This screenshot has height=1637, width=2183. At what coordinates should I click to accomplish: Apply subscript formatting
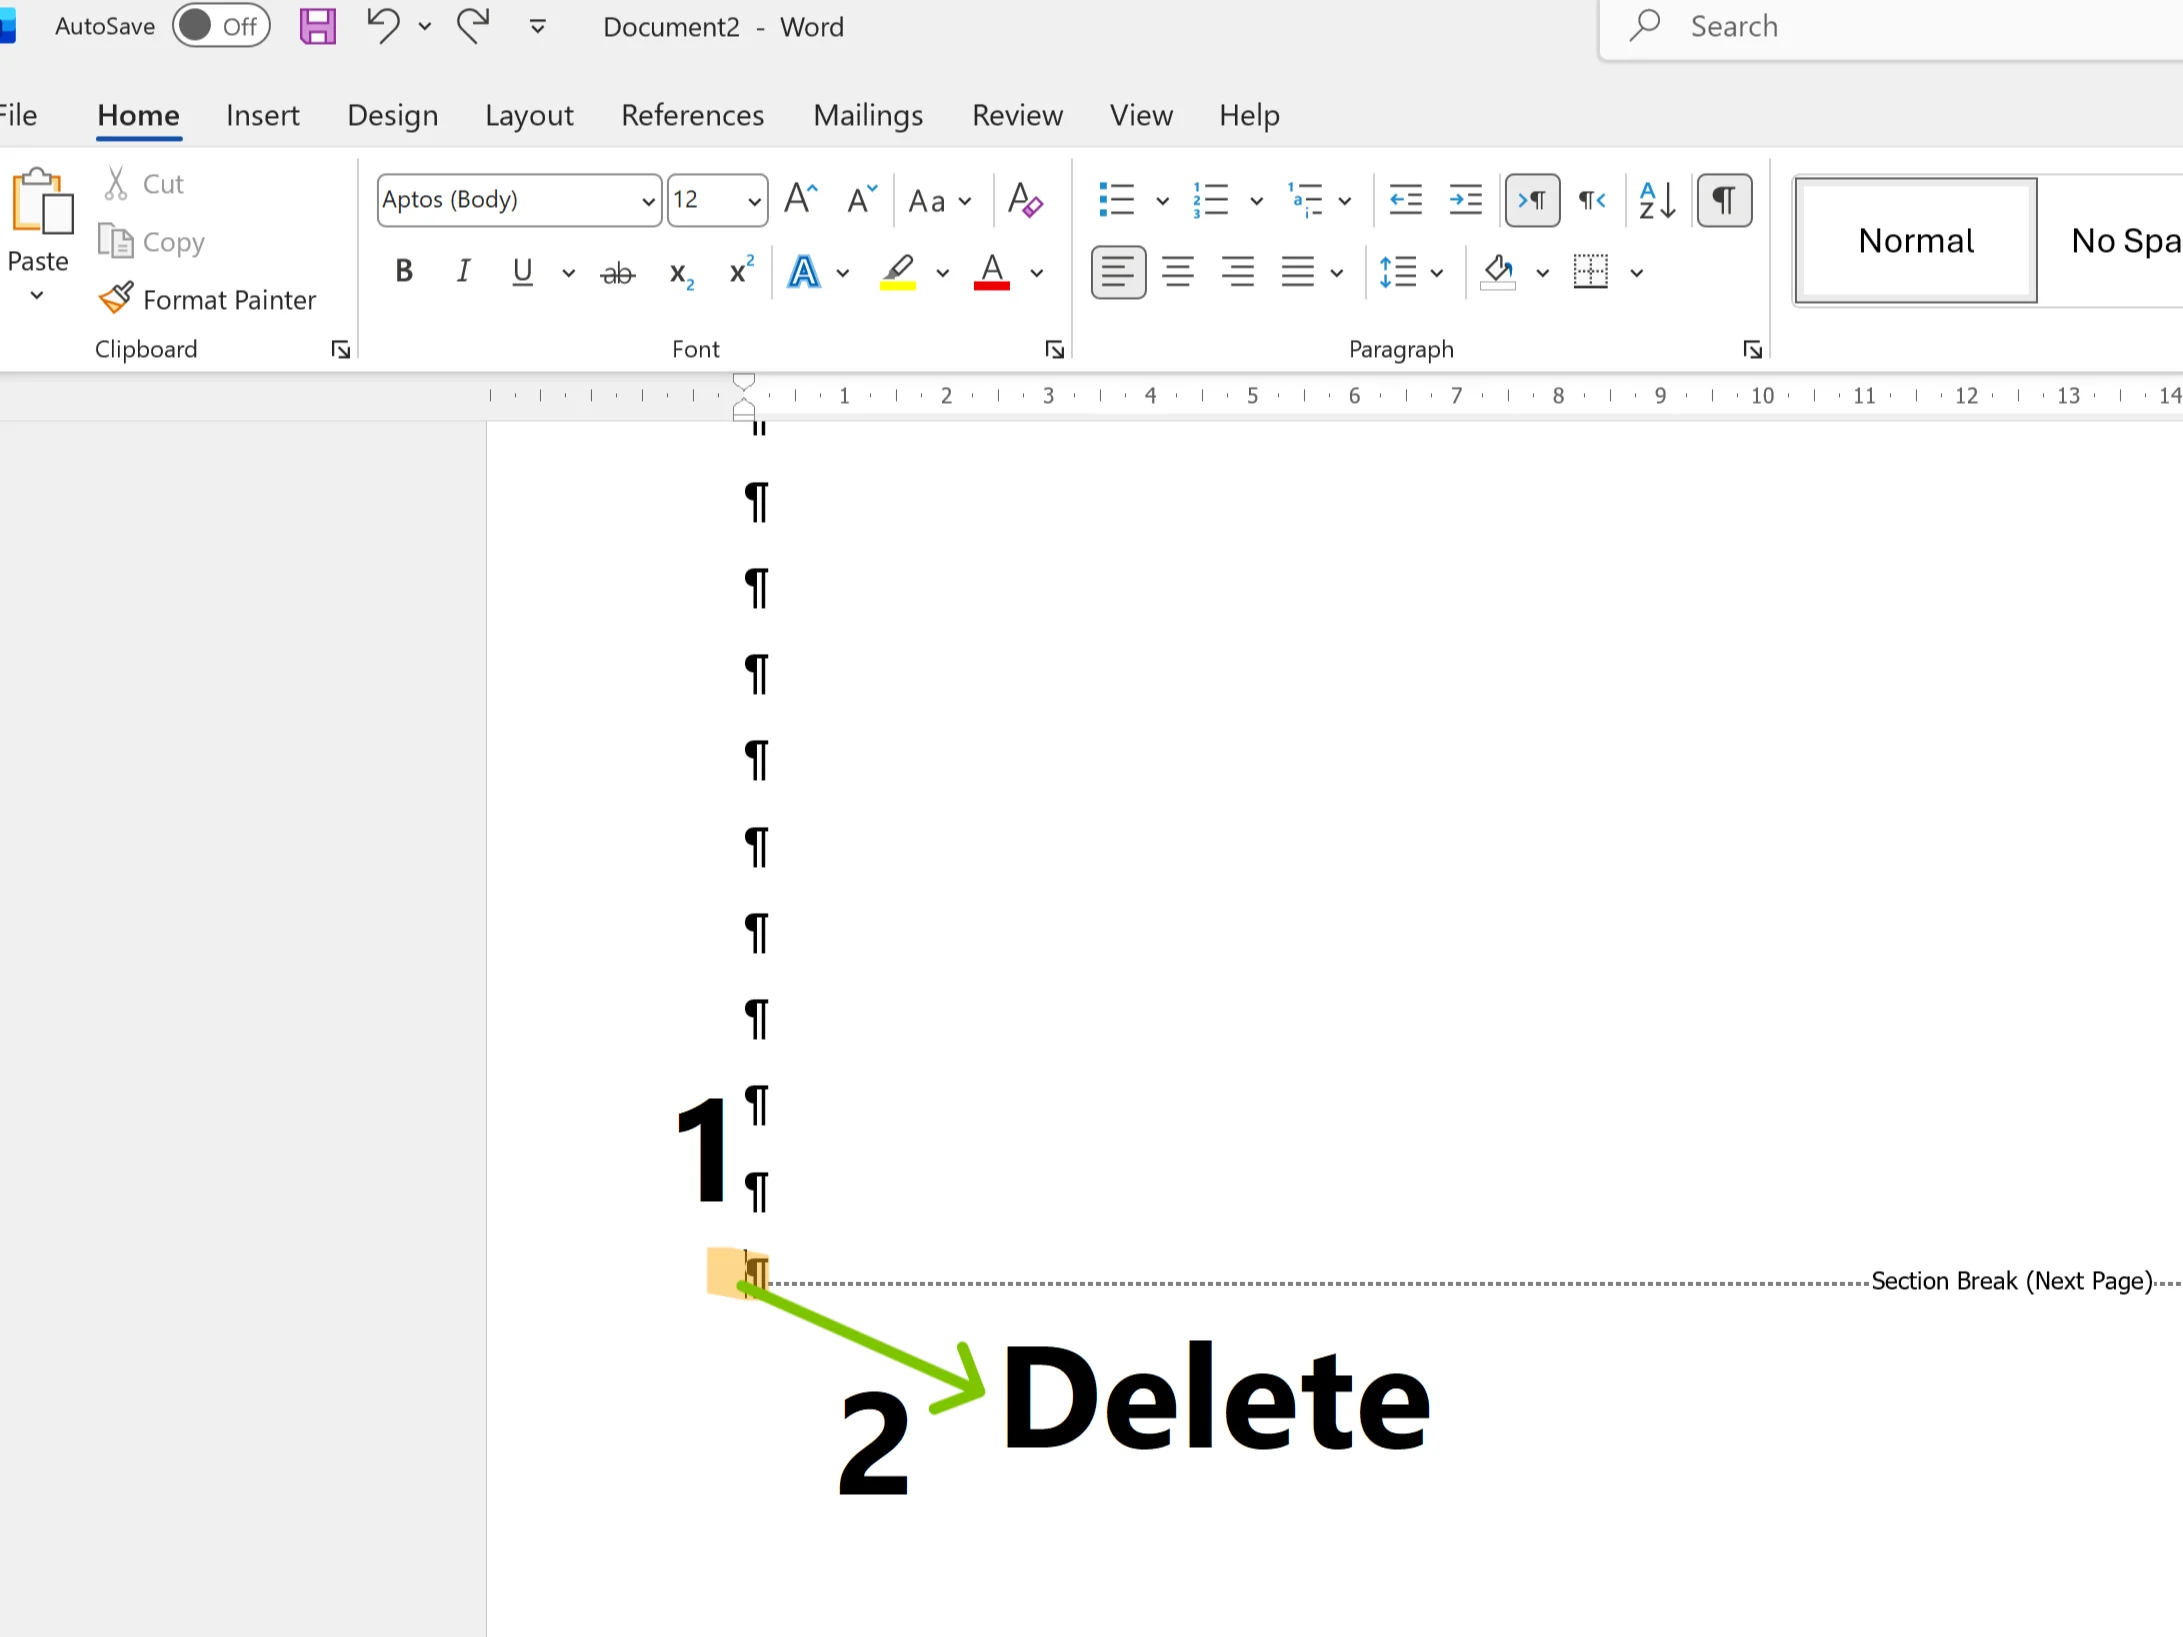(x=681, y=273)
